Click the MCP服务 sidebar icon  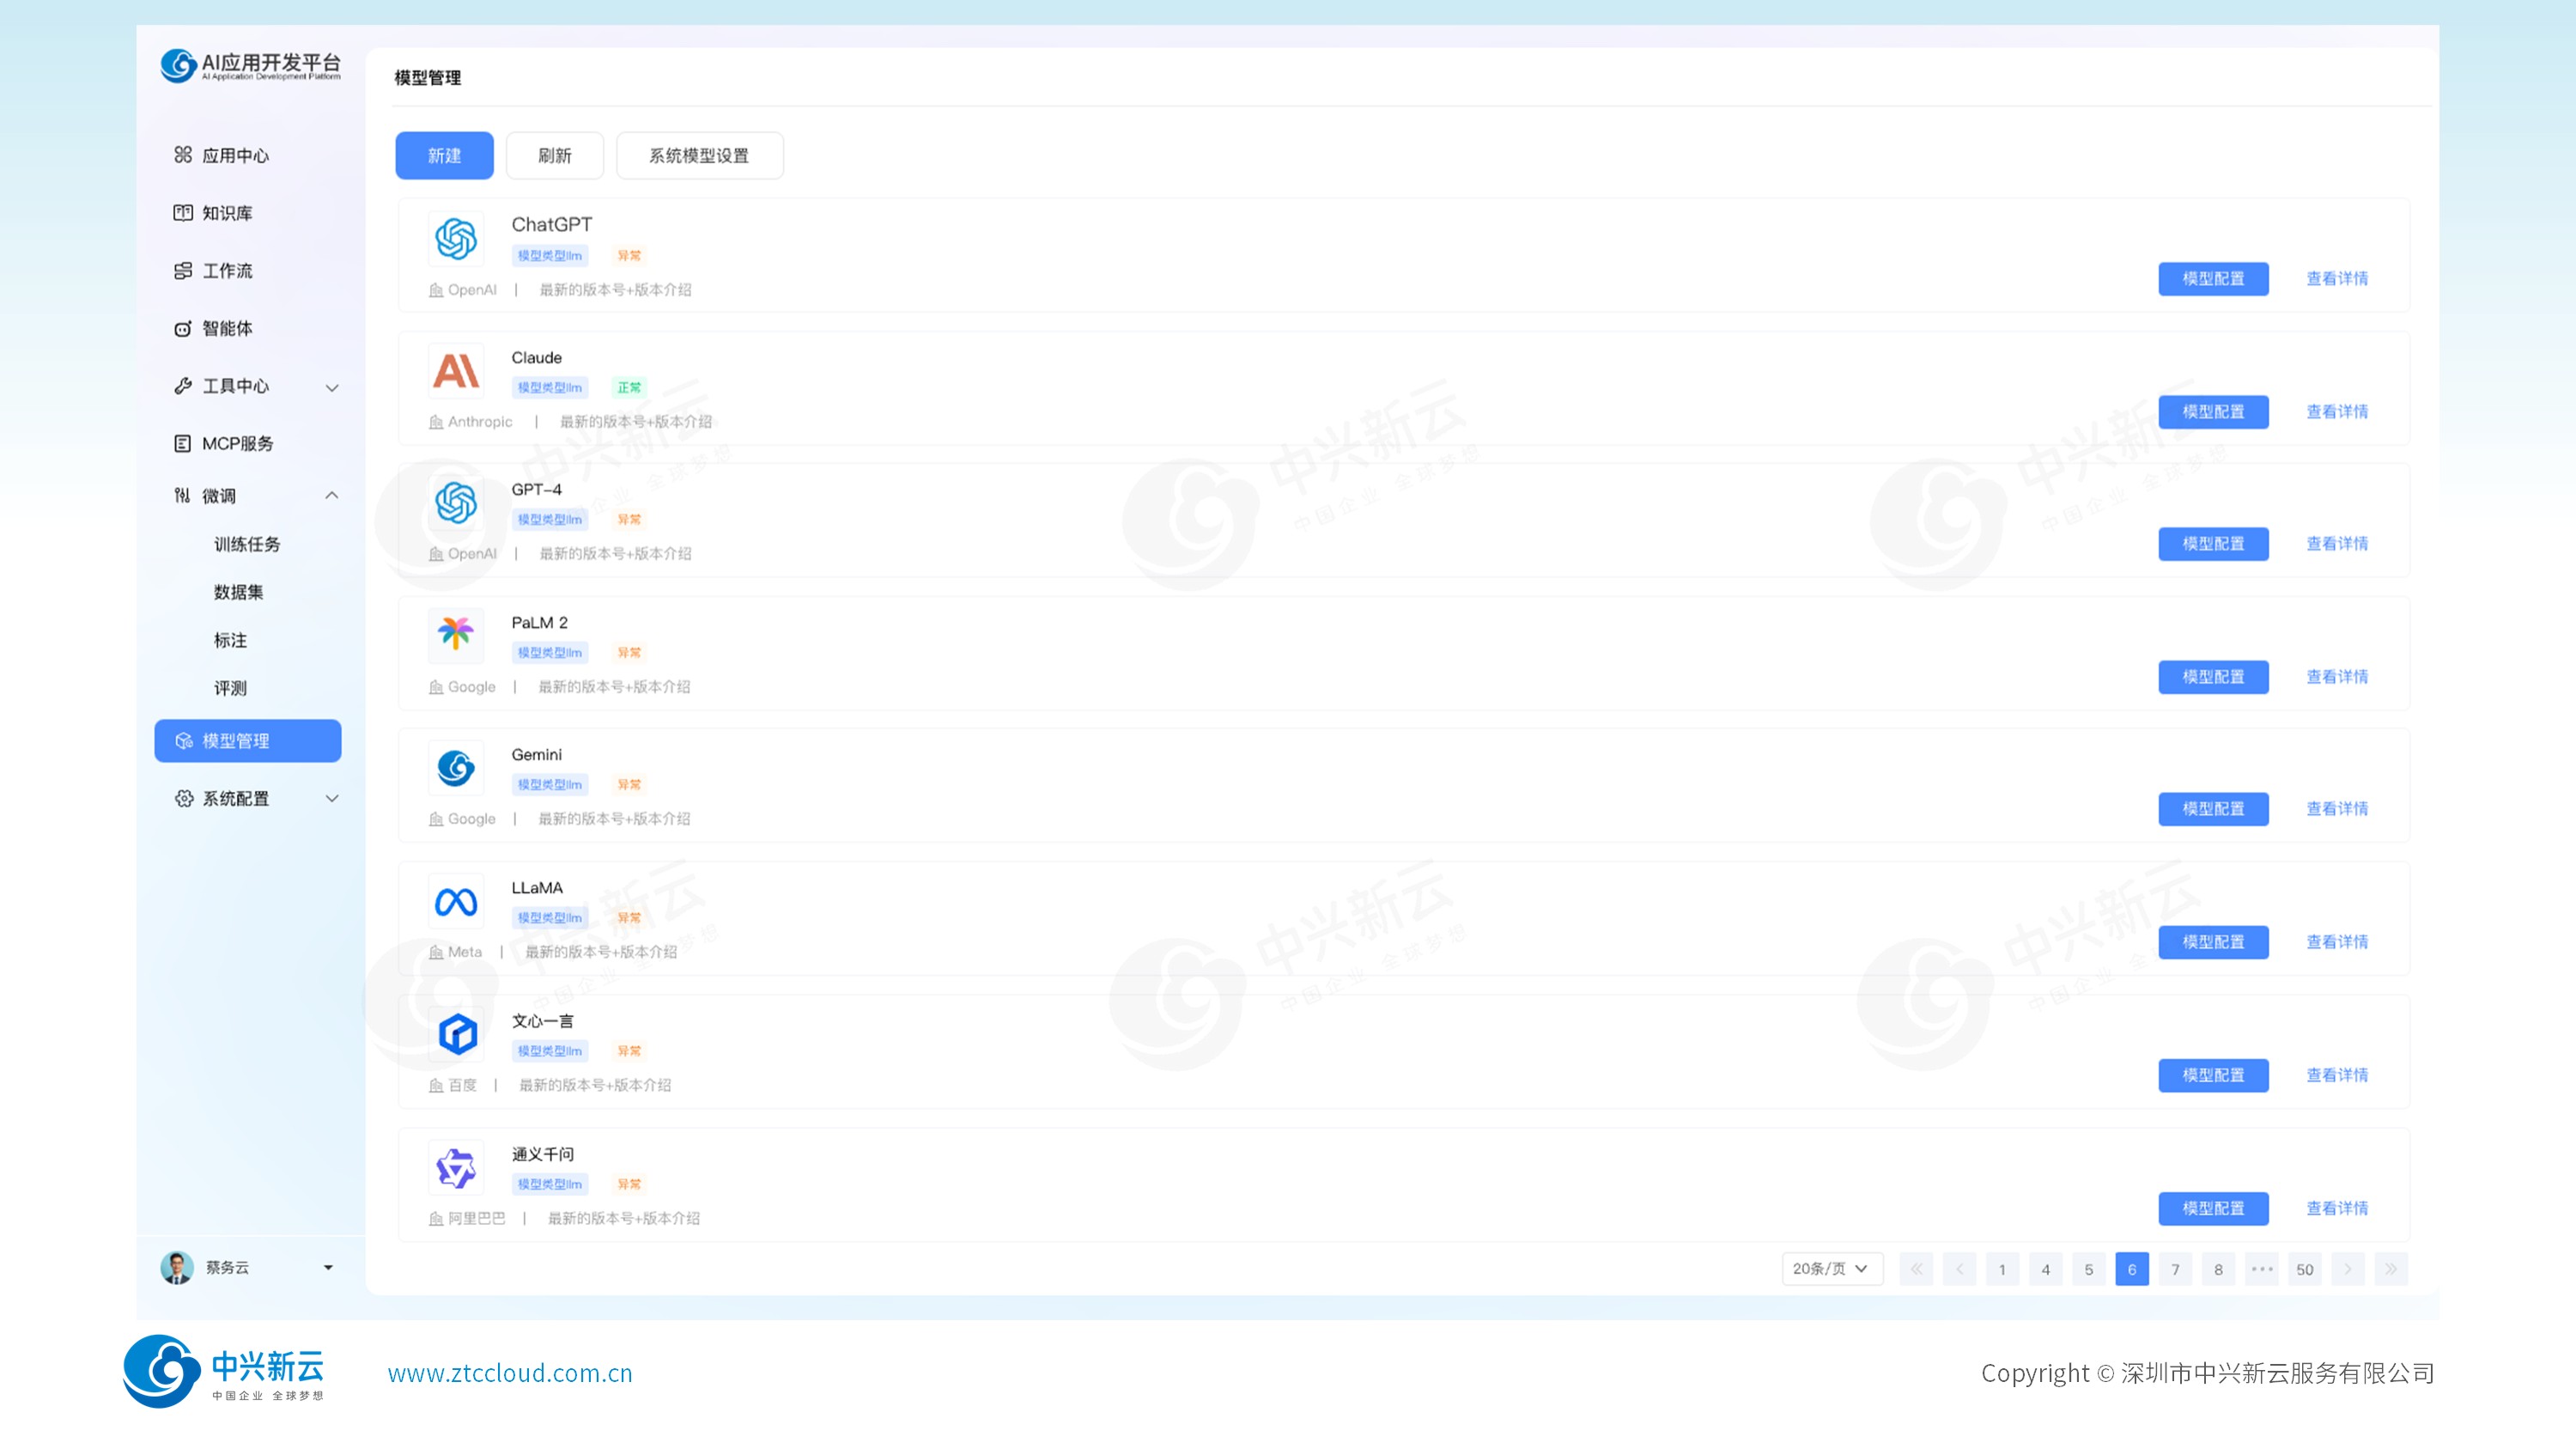[183, 443]
